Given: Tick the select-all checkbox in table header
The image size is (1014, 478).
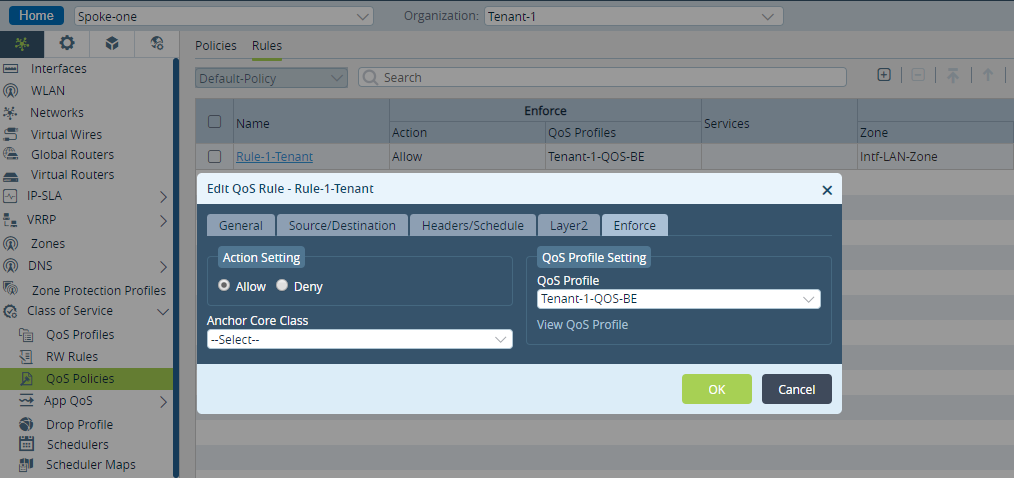Looking at the screenshot, I should tap(215, 122).
